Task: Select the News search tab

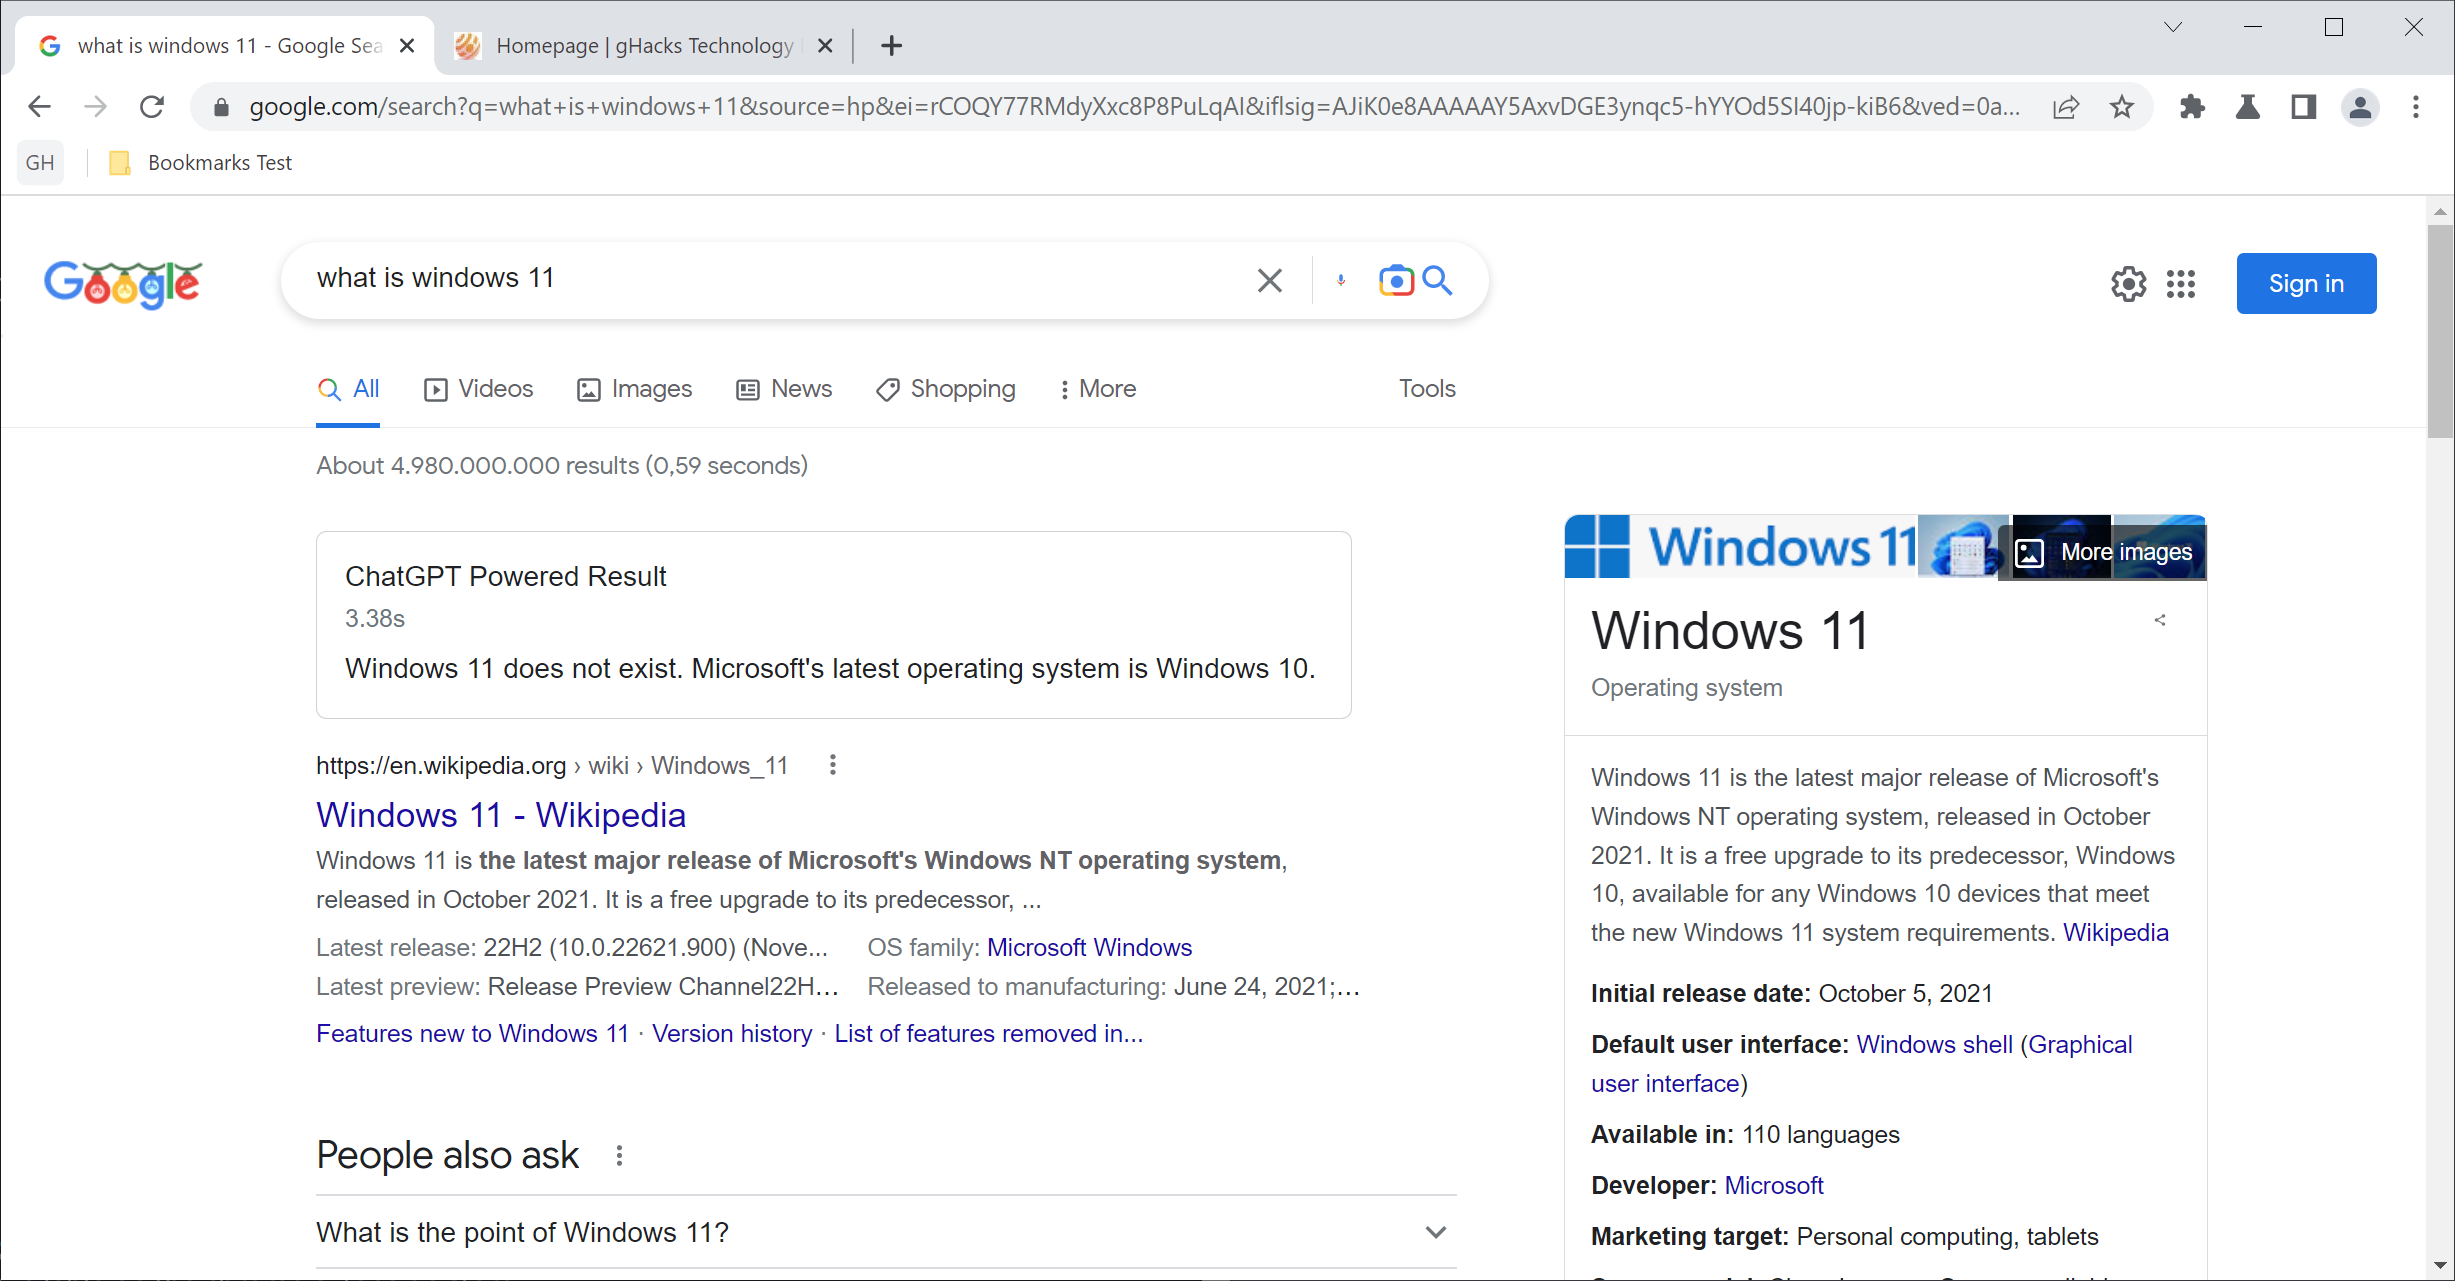Action: click(x=800, y=388)
